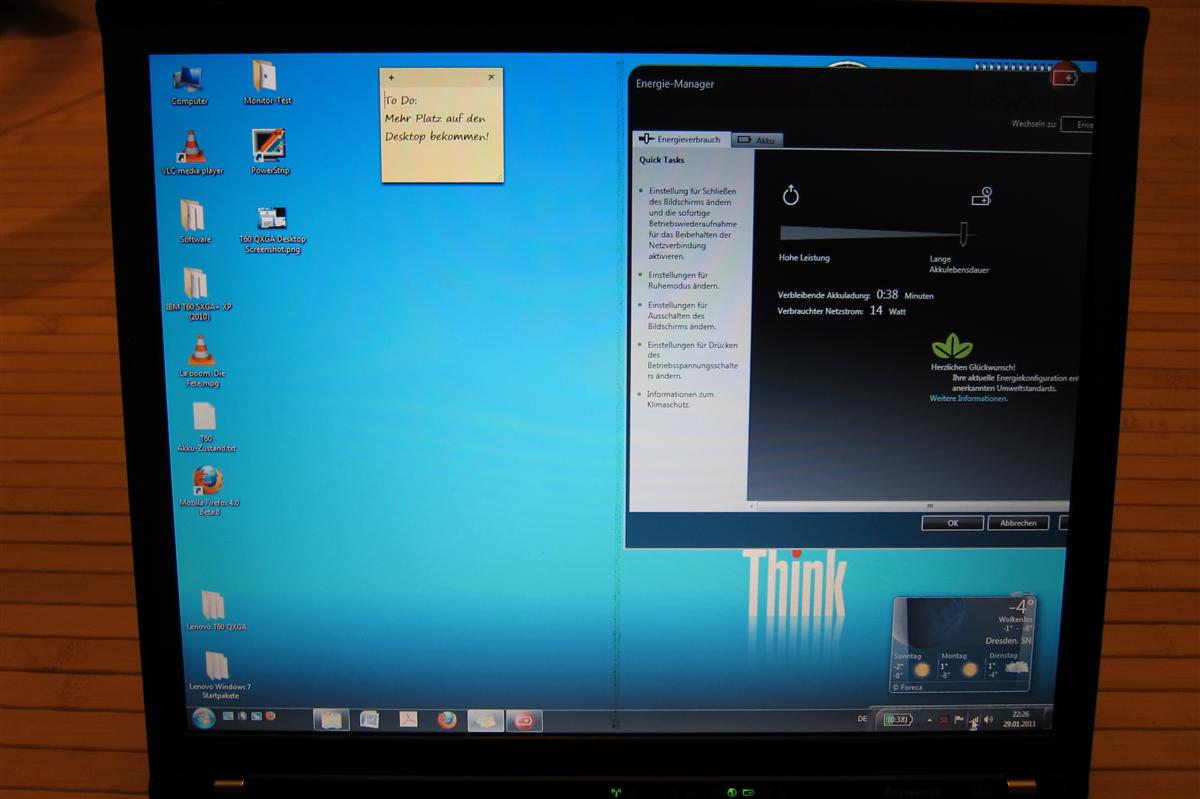
Task: Click the network signal tray icon
Action: [x=973, y=721]
